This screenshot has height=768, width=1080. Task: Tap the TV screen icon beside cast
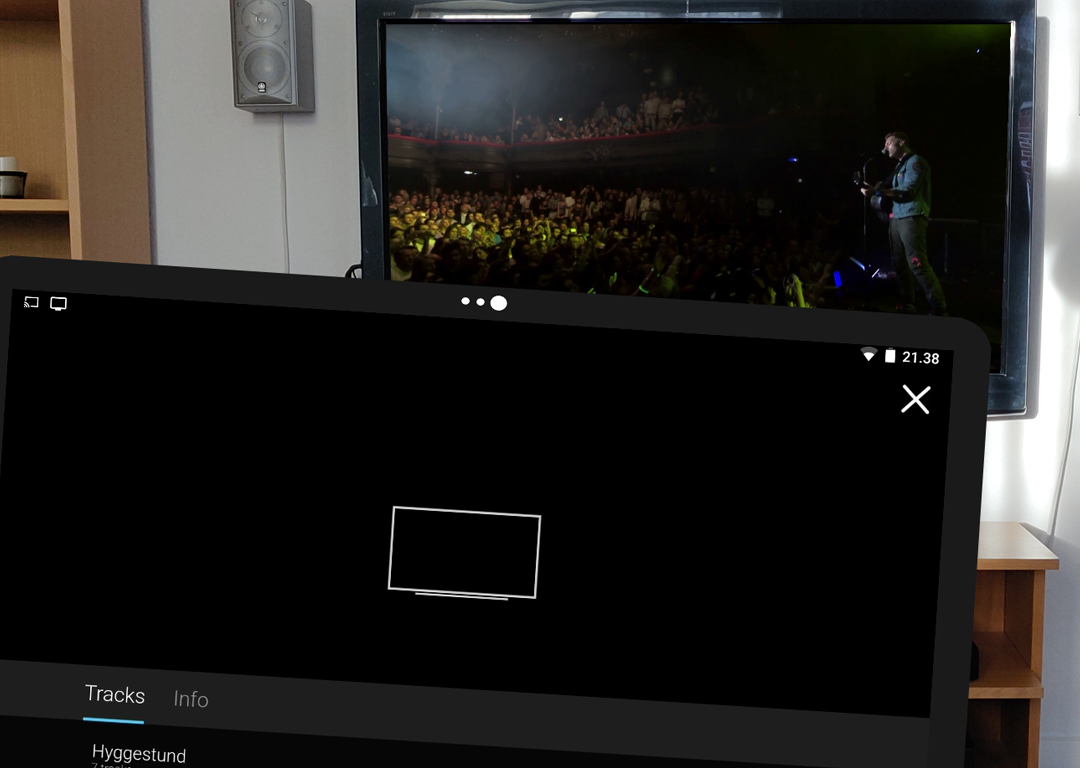tap(59, 304)
